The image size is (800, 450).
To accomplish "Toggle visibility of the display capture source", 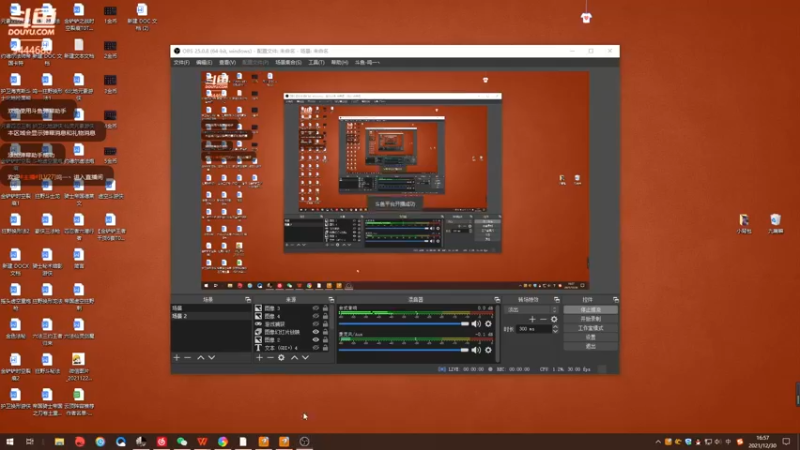I will pos(316,324).
